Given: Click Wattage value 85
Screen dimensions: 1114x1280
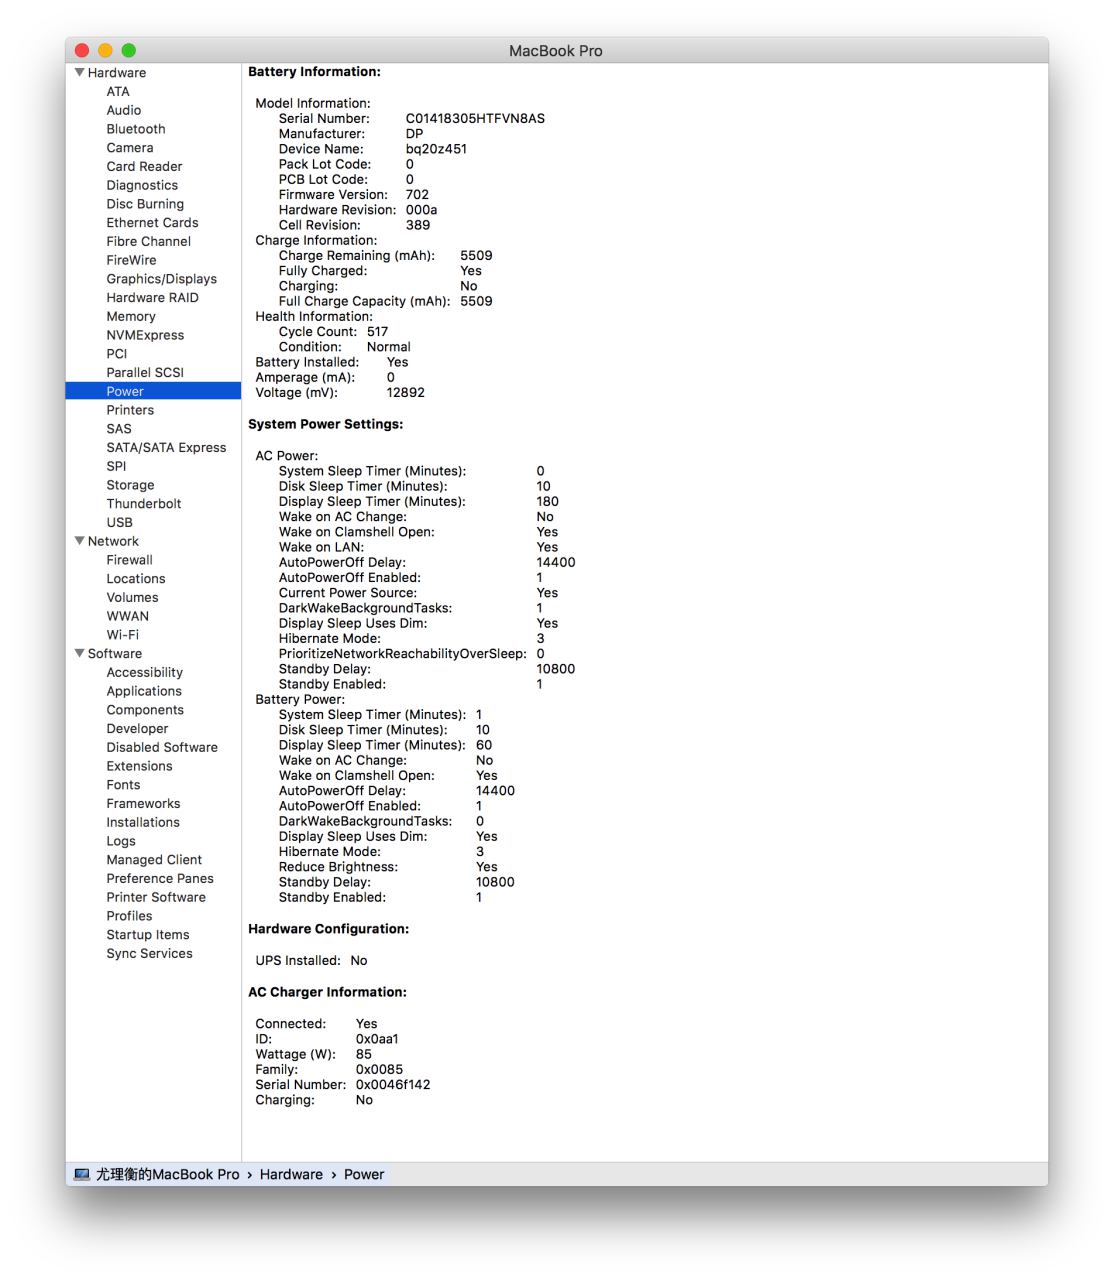Looking at the screenshot, I should coord(363,1054).
